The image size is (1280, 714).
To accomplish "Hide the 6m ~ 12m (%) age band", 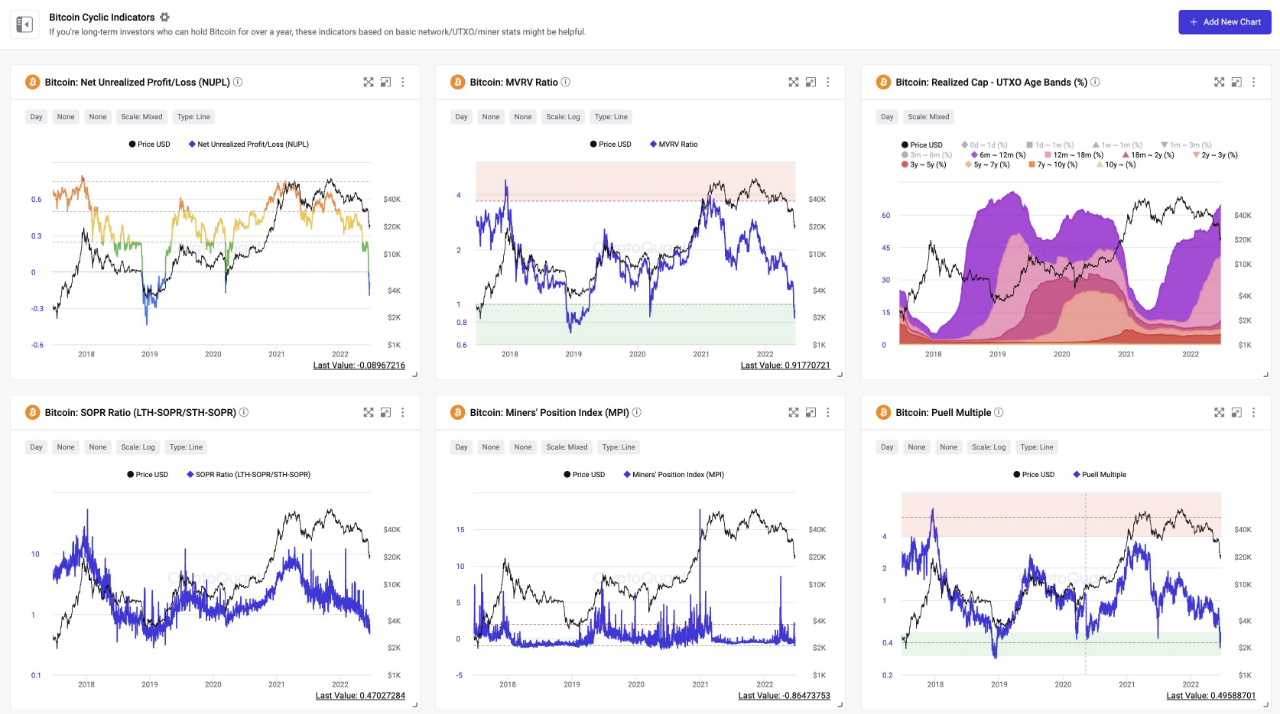I will 996,155.
